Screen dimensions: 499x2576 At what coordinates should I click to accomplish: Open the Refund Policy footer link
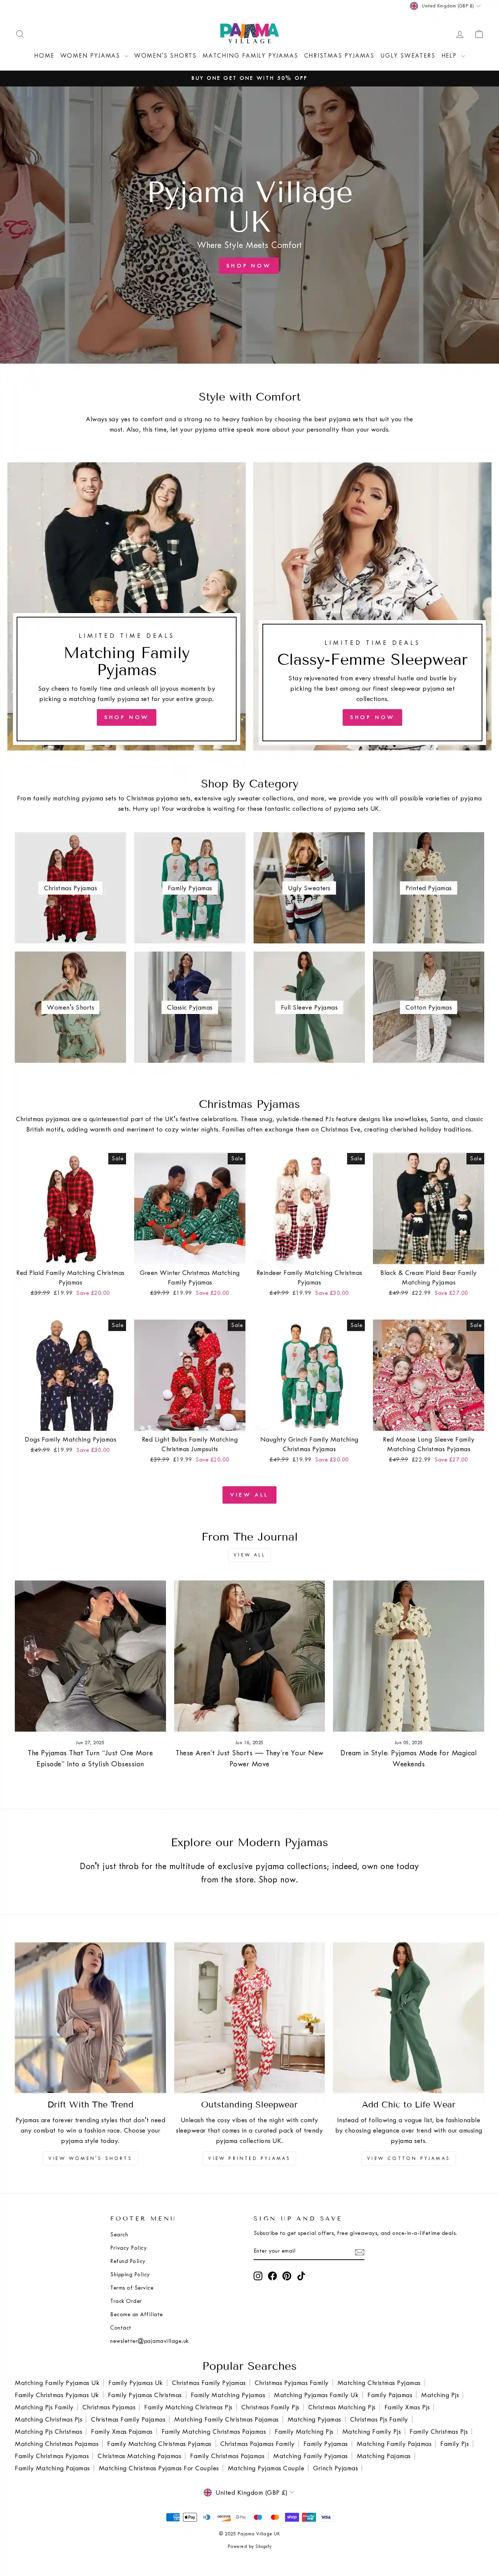(x=128, y=2260)
